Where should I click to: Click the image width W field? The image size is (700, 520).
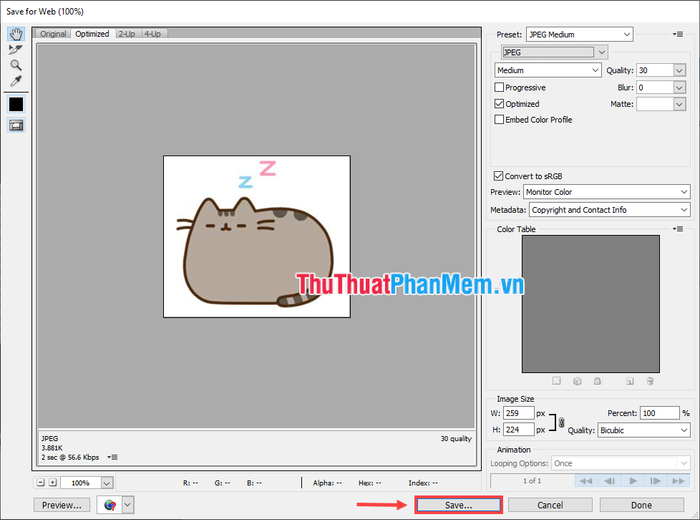[x=518, y=413]
